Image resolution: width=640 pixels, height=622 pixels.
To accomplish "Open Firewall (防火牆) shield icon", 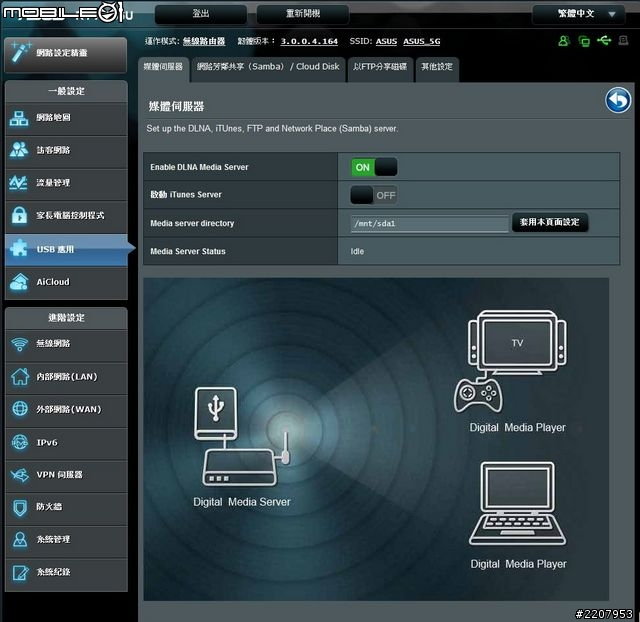I will click(x=20, y=507).
